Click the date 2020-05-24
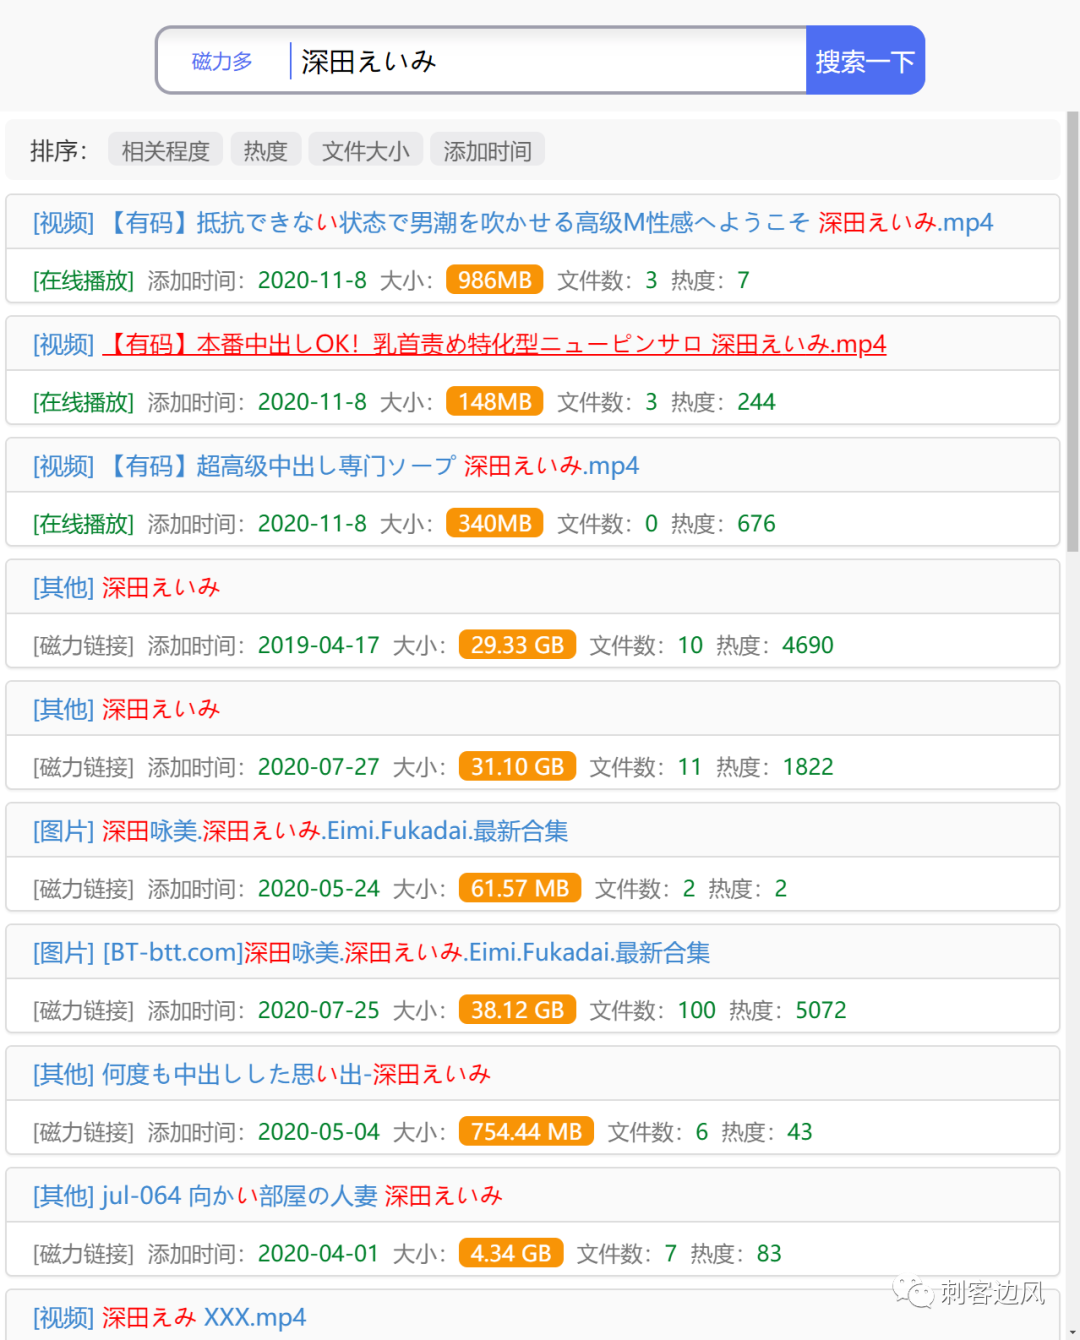 tap(319, 889)
